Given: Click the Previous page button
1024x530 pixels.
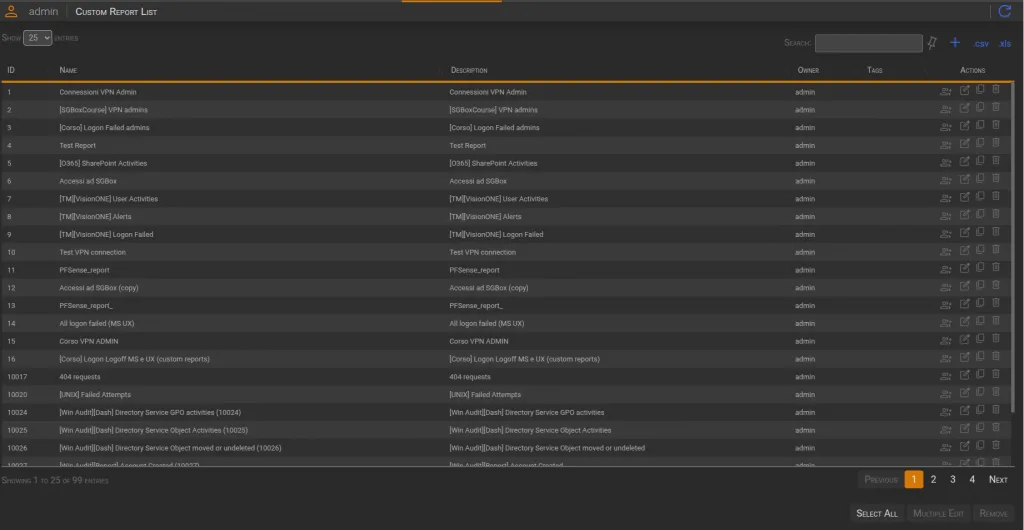Looking at the screenshot, I should 881,480.
